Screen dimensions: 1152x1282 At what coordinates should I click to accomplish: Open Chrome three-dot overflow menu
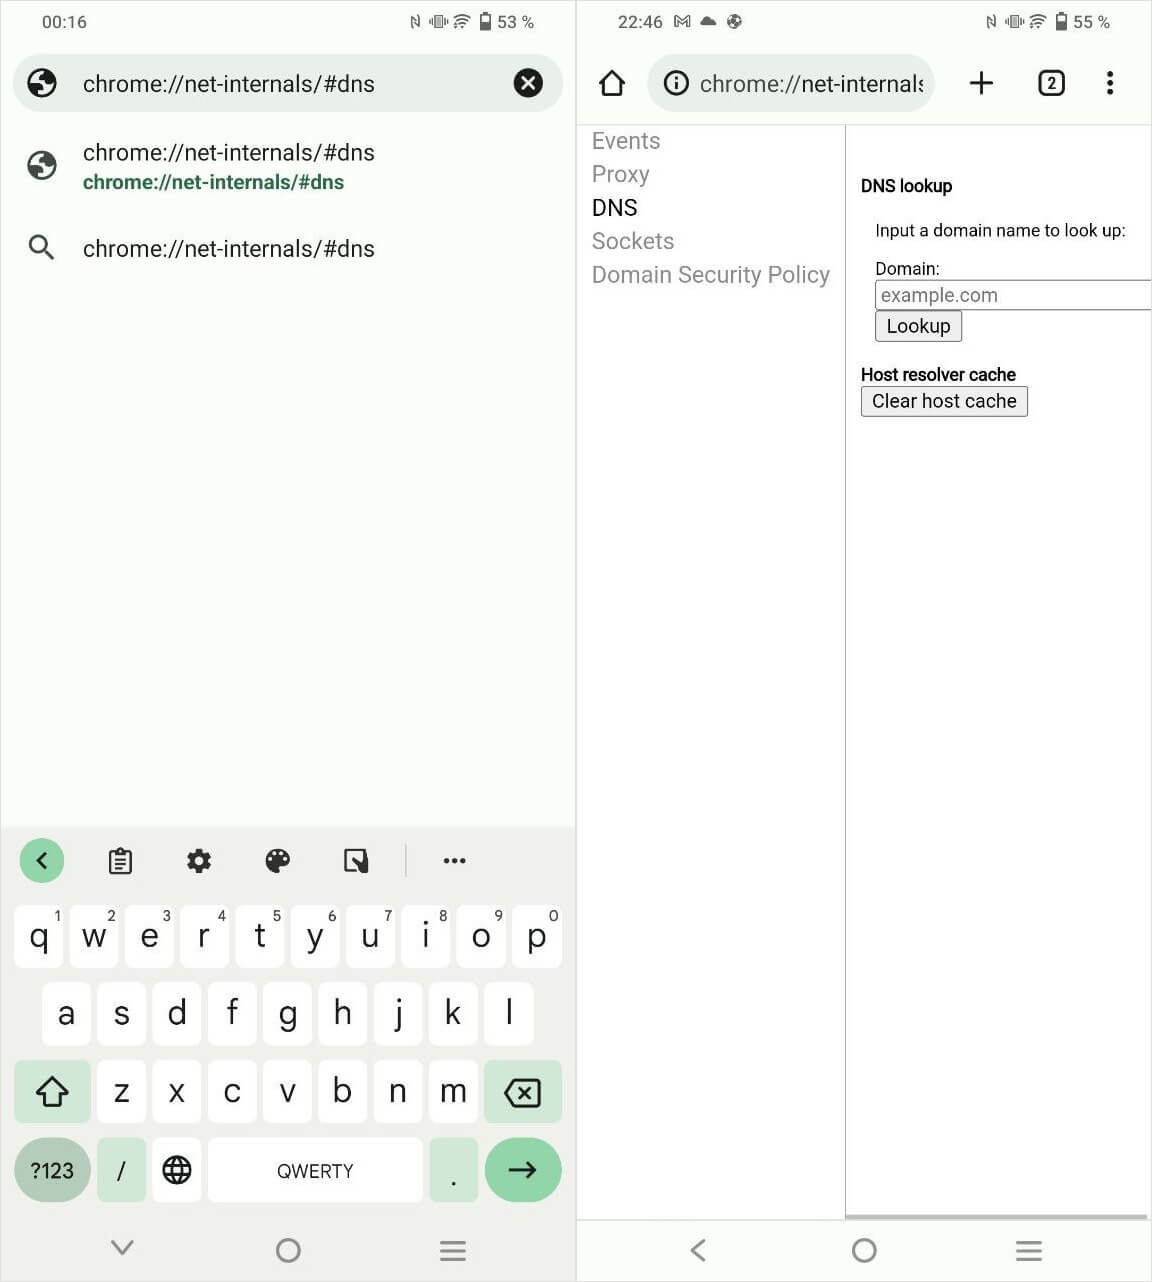click(1110, 83)
